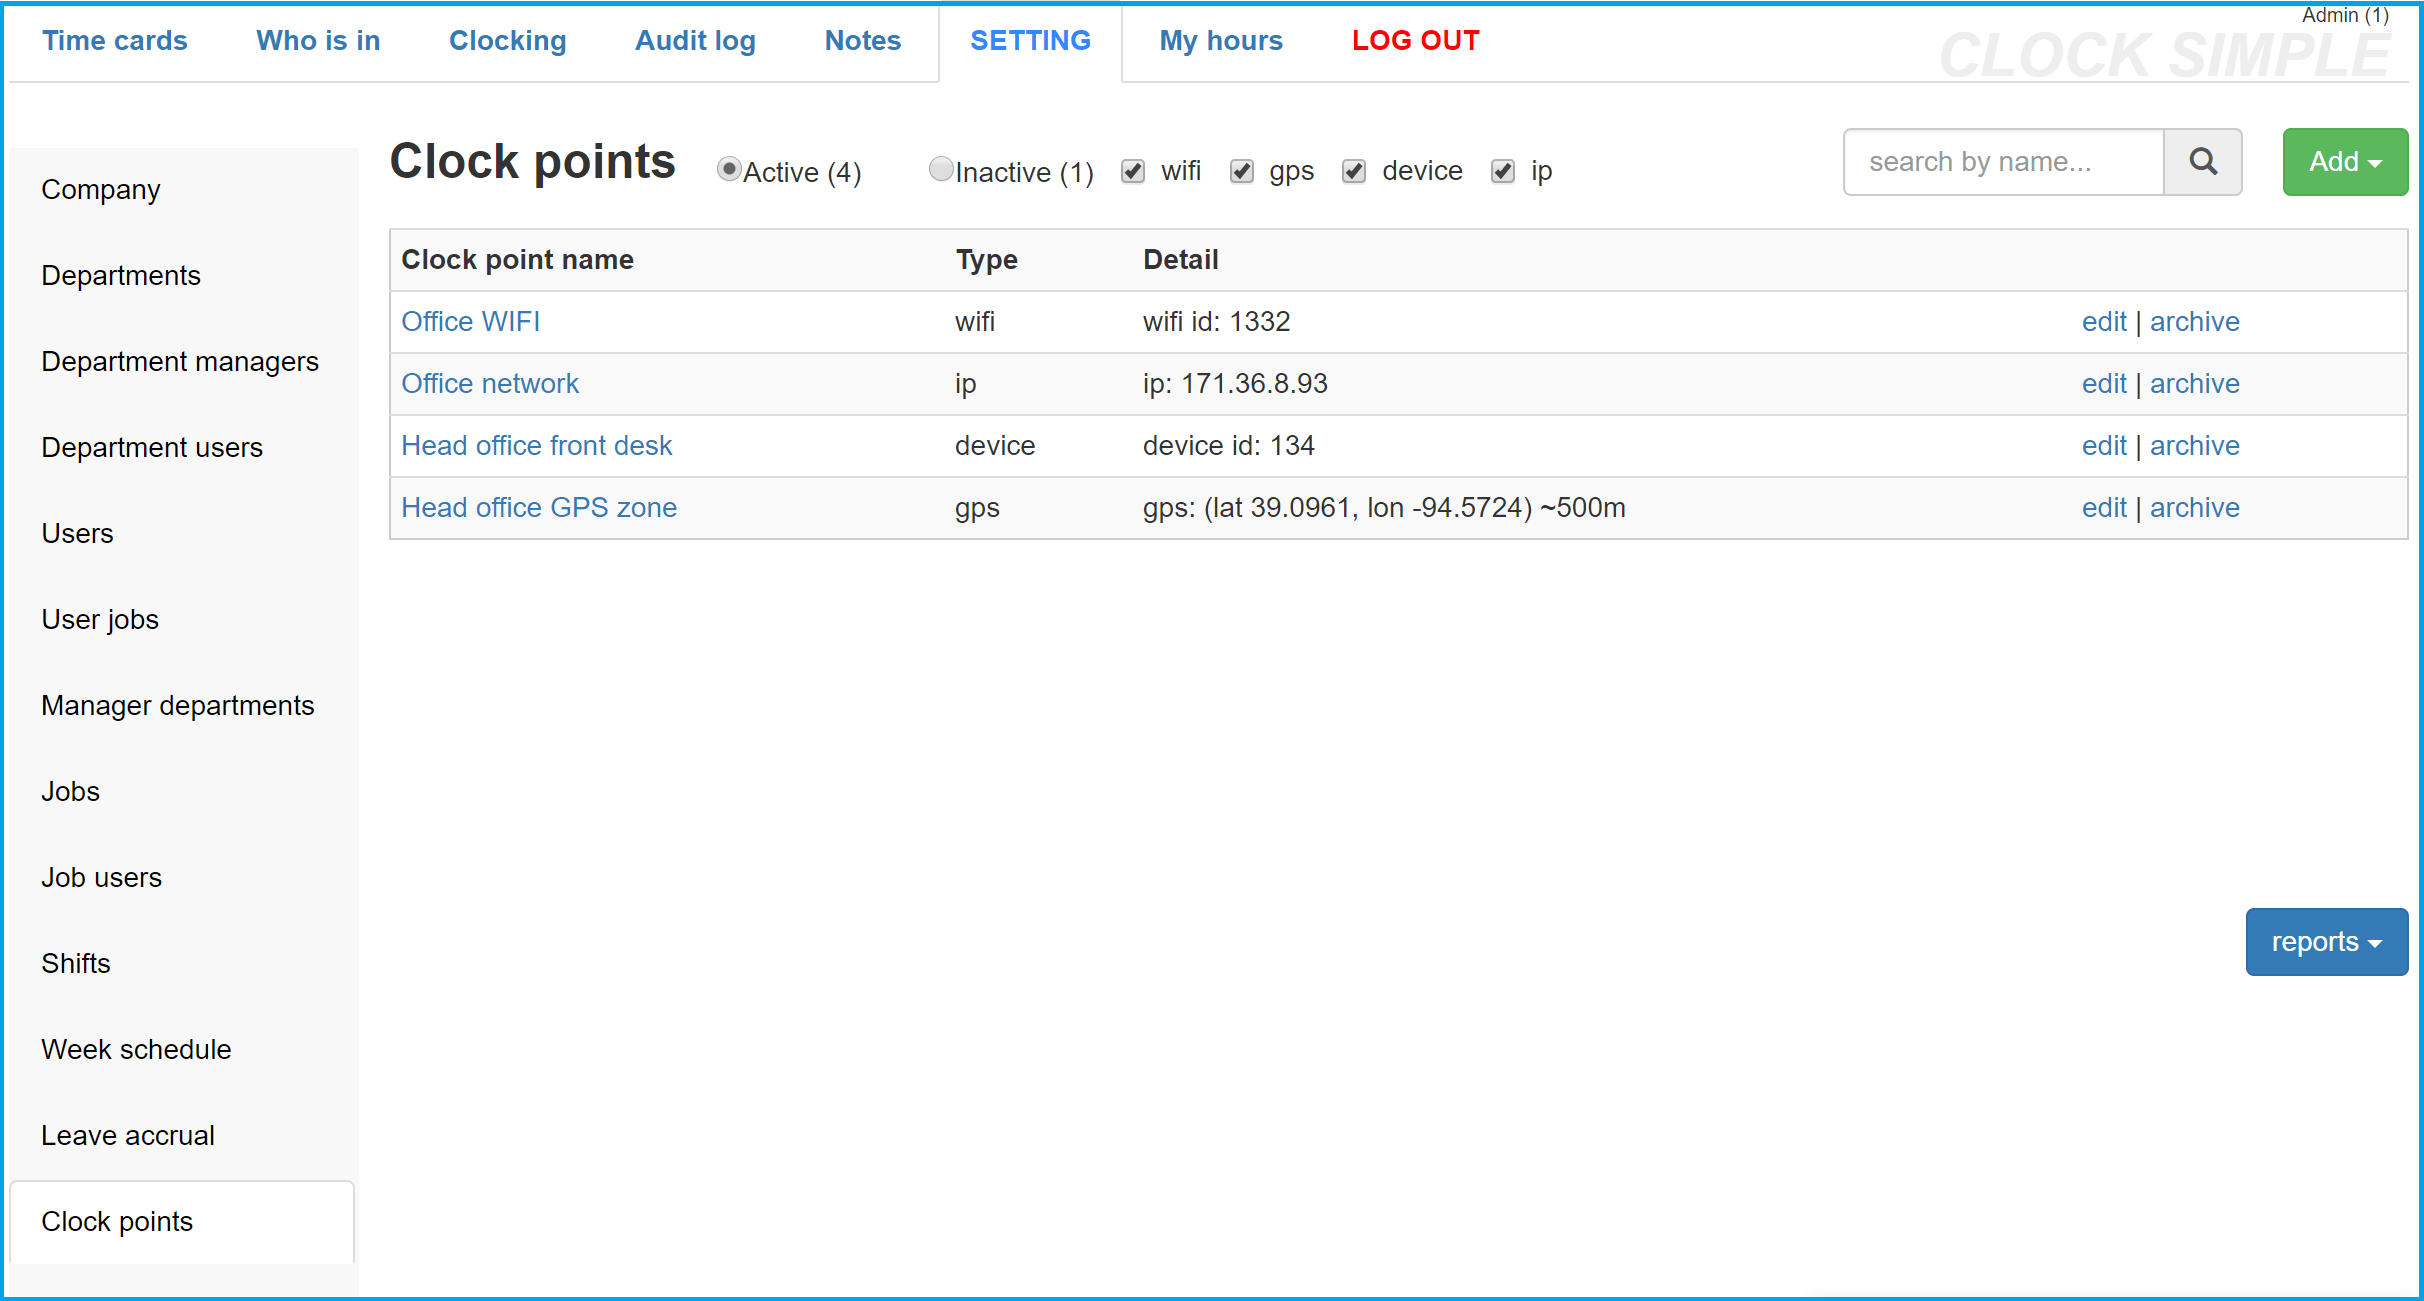The height and width of the screenshot is (1301, 2424).
Task: Click LOG OUT
Action: coord(1415,41)
